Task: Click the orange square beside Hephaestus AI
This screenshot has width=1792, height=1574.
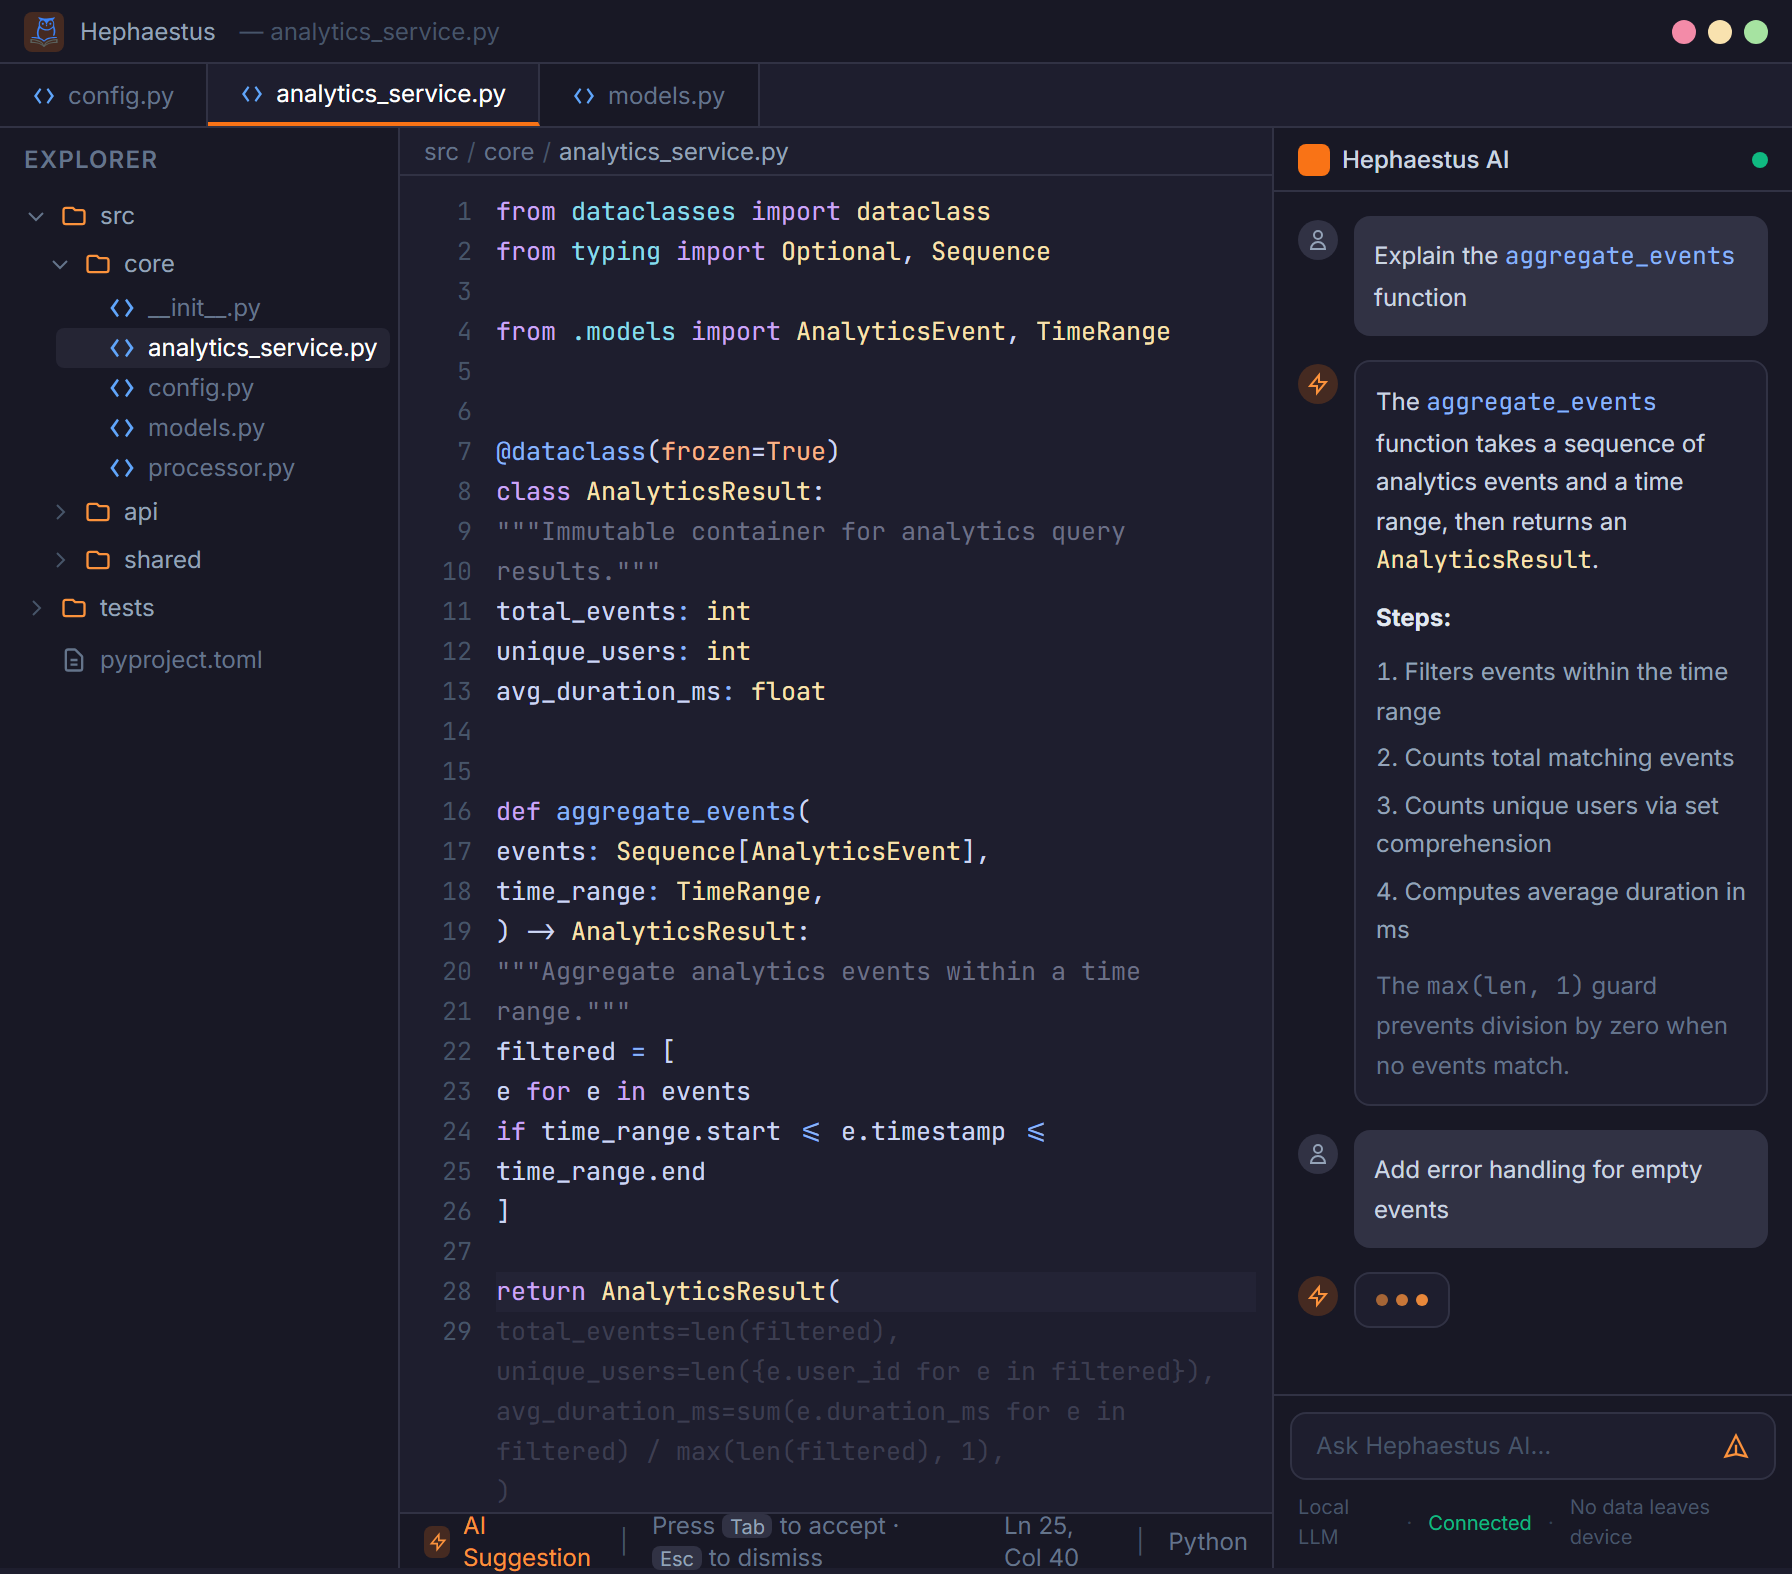Action: pyautogui.click(x=1313, y=158)
